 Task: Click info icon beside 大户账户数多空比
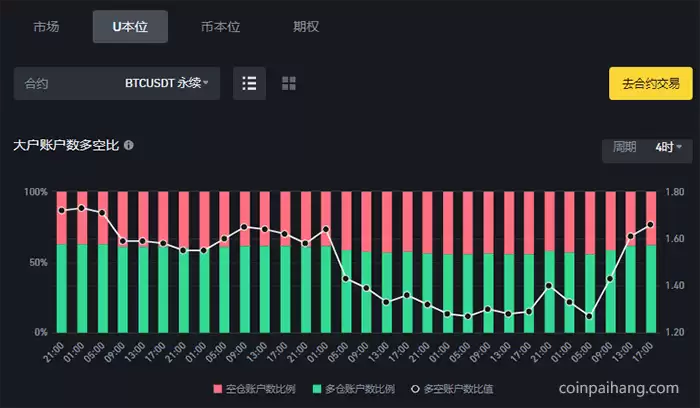(129, 146)
